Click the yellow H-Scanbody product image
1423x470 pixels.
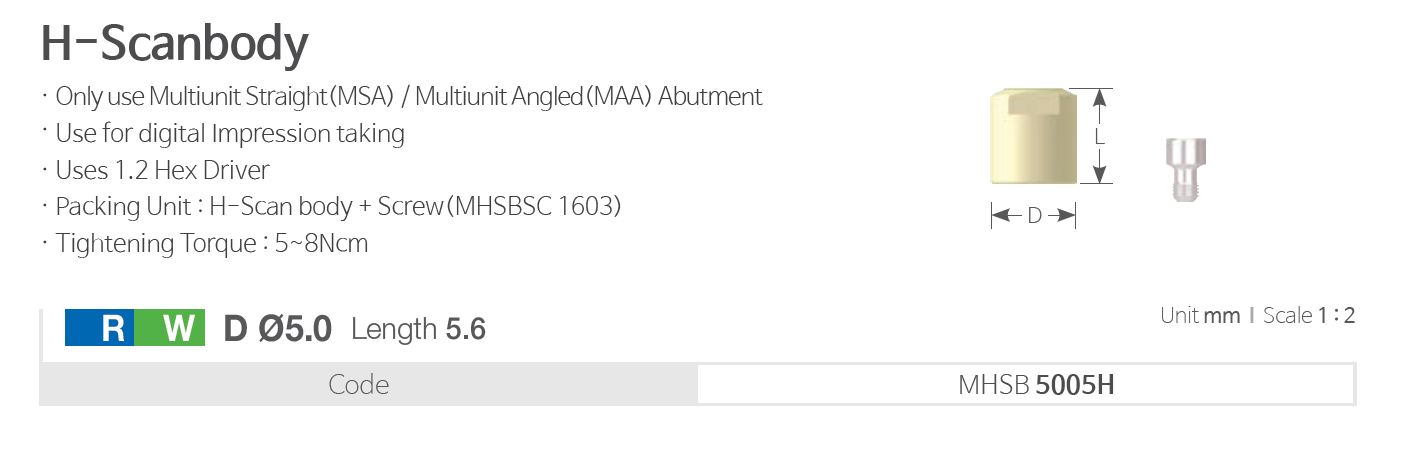[1034, 137]
